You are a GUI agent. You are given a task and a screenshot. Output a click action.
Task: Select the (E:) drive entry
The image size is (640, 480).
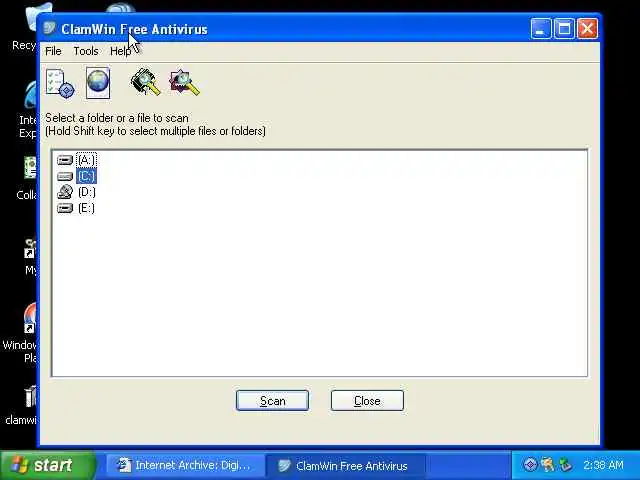click(86, 208)
